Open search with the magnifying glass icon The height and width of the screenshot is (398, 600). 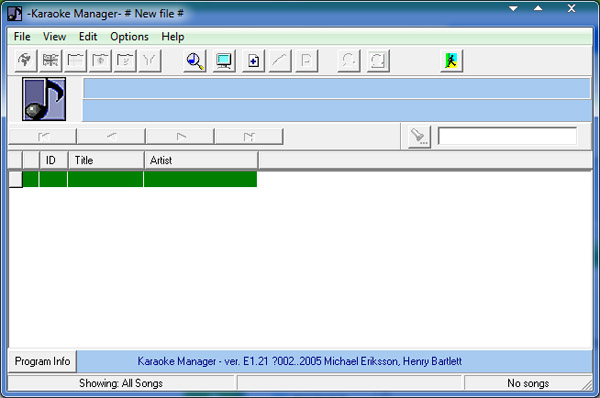point(195,60)
